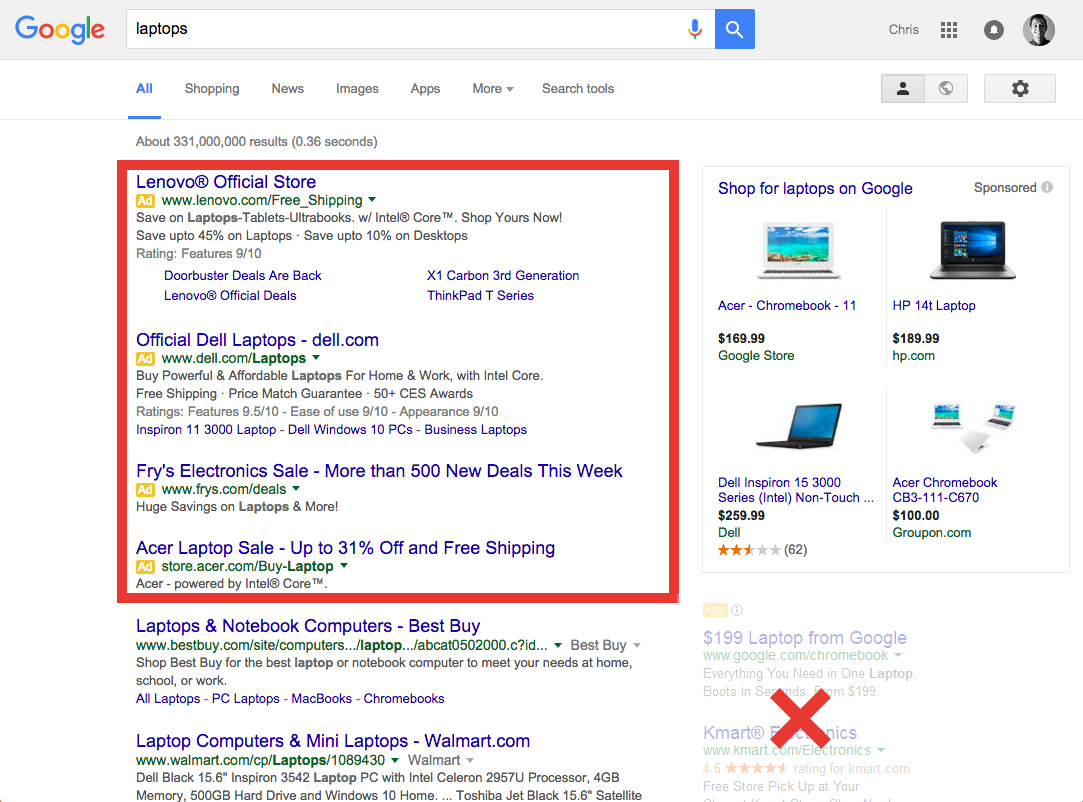Expand bestbuy.com URL dropdown arrow
The image size is (1083, 802).
[558, 645]
